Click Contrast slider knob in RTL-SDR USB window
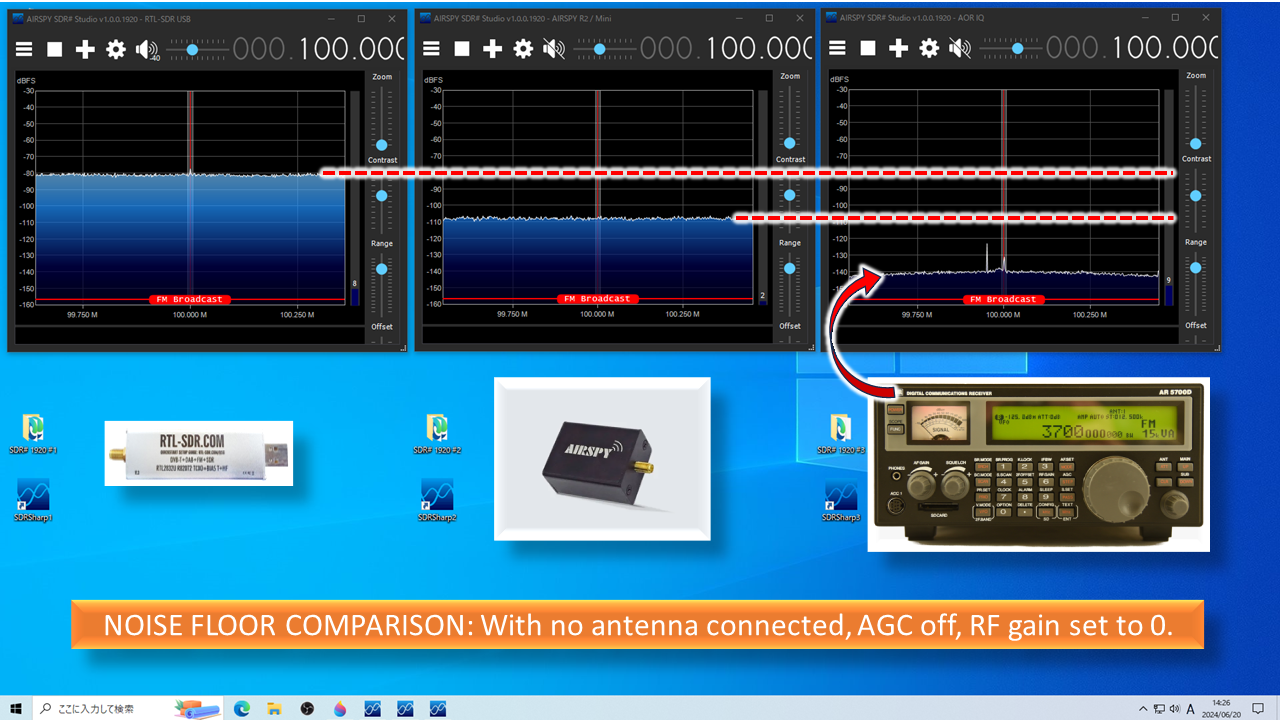Viewport: 1280px width, 720px height. point(382,196)
